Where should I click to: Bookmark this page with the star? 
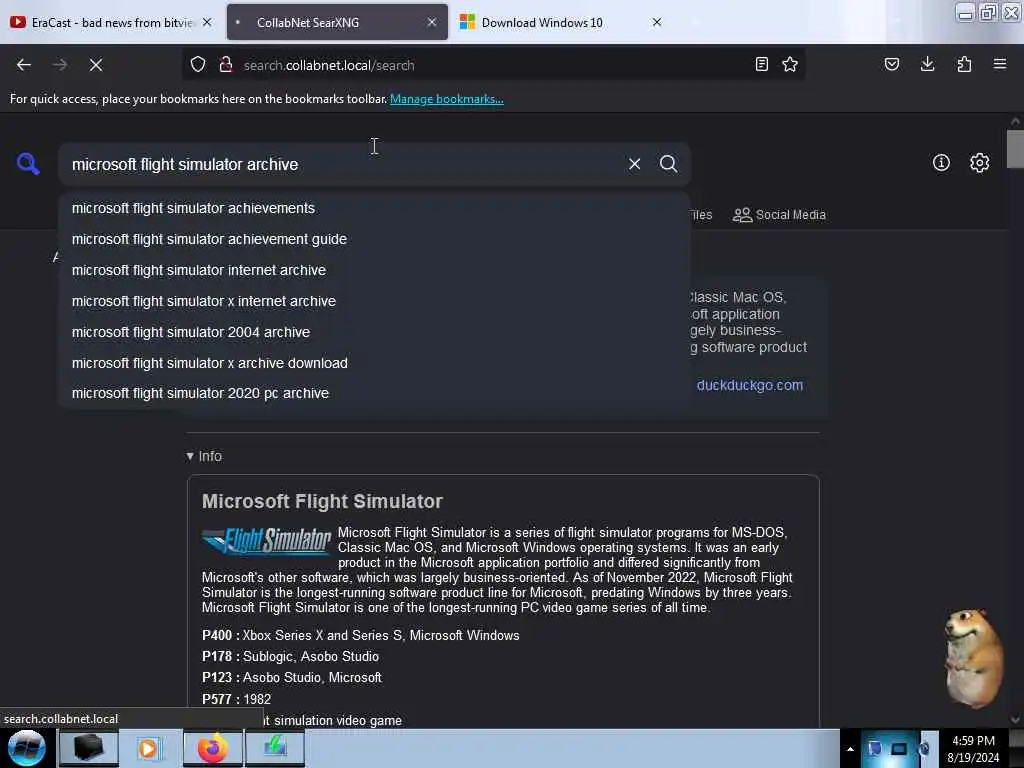(790, 65)
